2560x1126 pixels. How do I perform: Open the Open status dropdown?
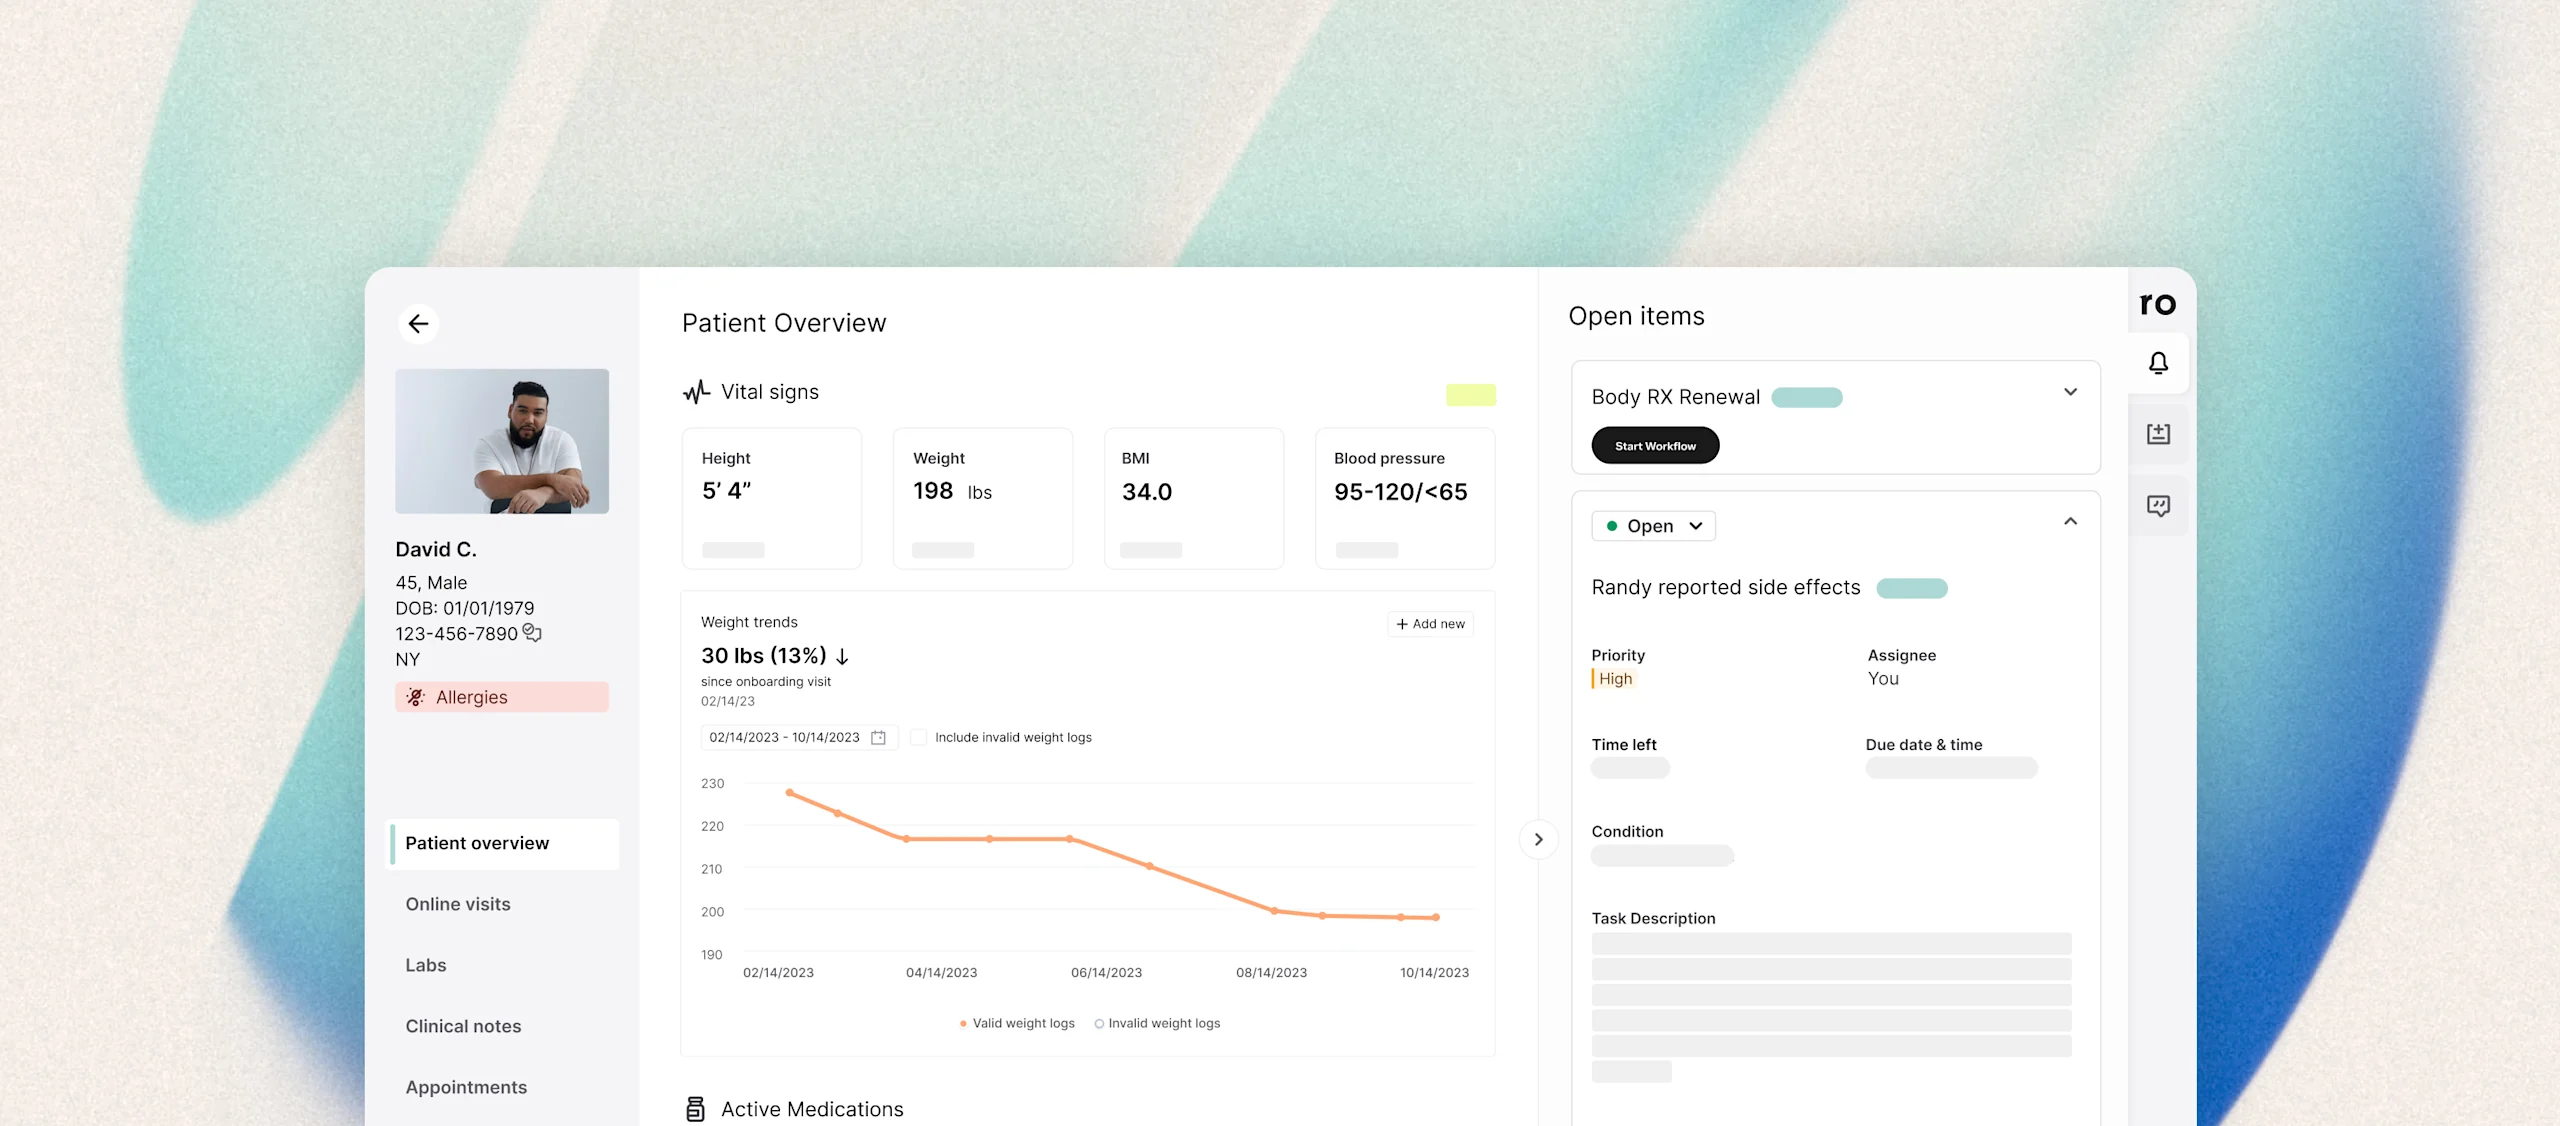tap(1653, 526)
